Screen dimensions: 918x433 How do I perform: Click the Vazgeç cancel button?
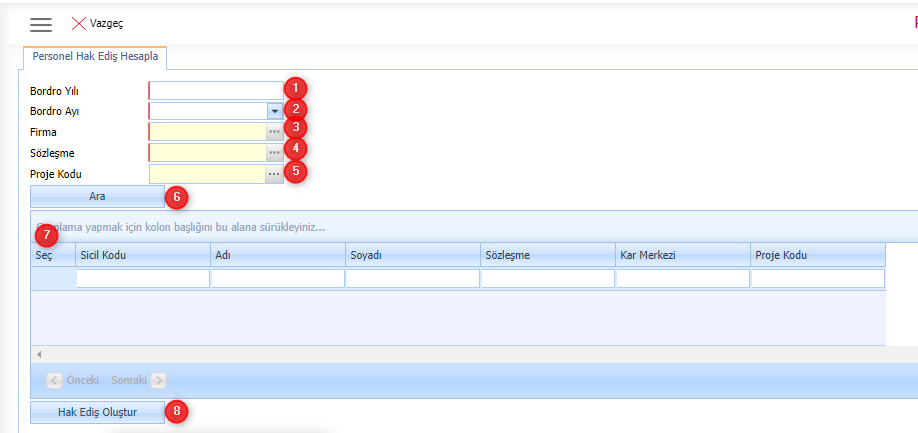pos(98,23)
